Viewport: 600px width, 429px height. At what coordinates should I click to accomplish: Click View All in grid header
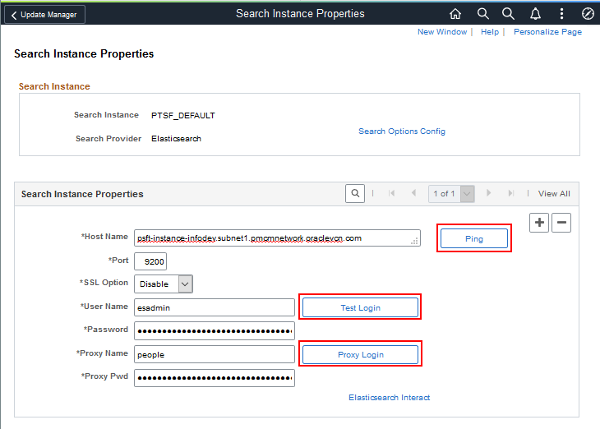[554, 194]
